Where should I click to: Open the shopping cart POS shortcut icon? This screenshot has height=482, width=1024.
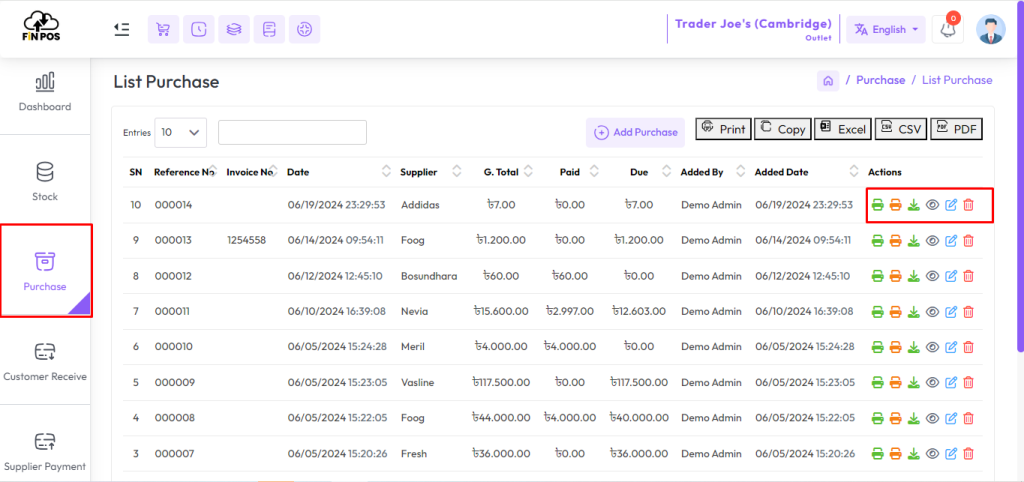tap(163, 29)
